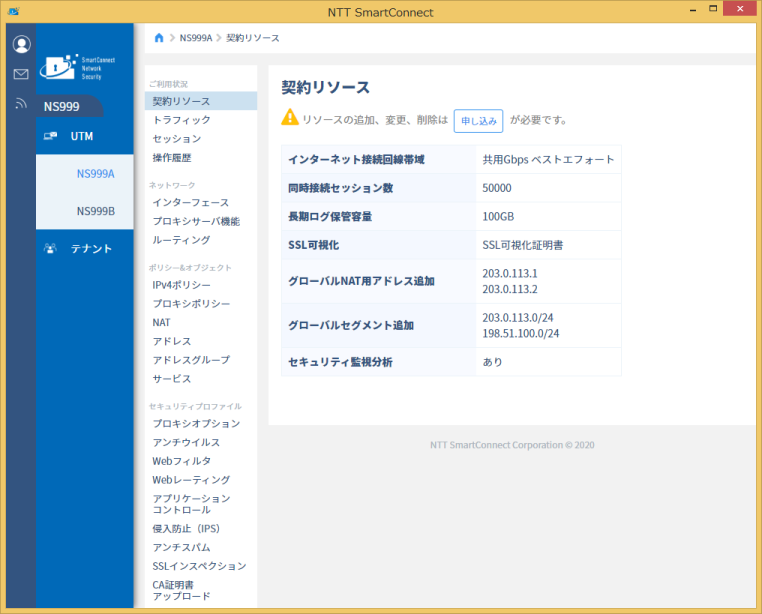Open SSLインスペクション profile
Screen dimensions: 762x614
[x=201, y=566]
